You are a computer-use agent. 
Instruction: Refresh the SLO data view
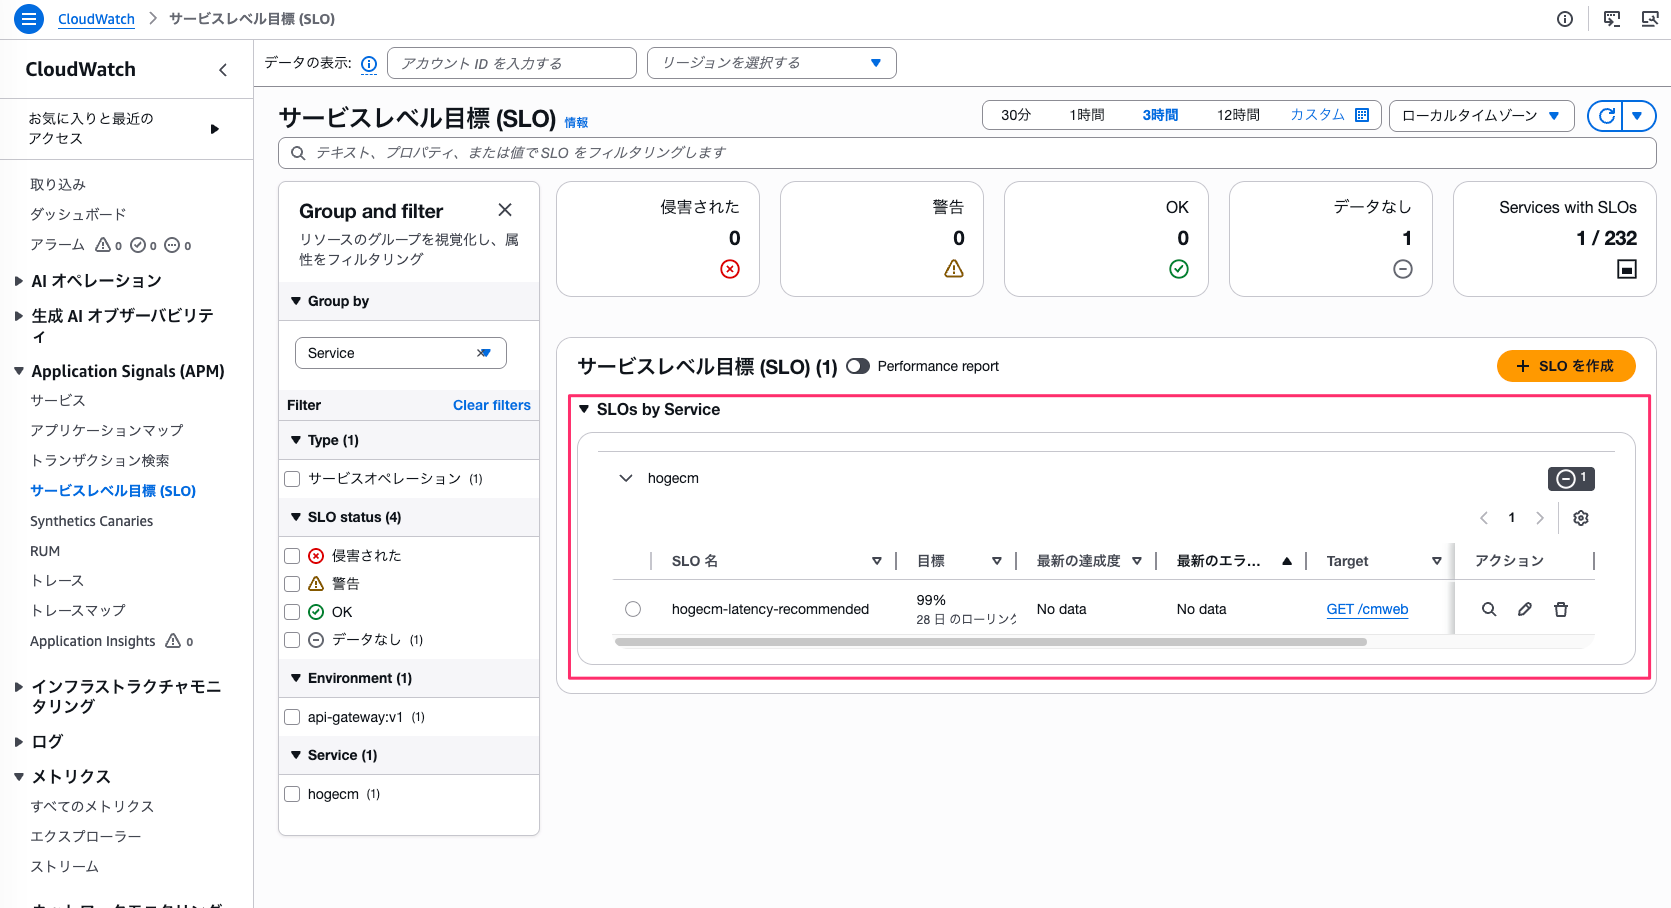click(1605, 115)
